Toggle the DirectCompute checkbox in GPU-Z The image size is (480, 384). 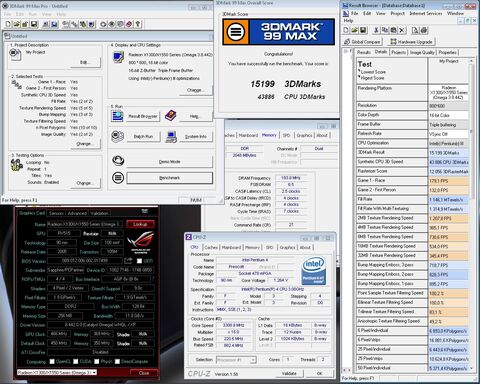coord(117,362)
